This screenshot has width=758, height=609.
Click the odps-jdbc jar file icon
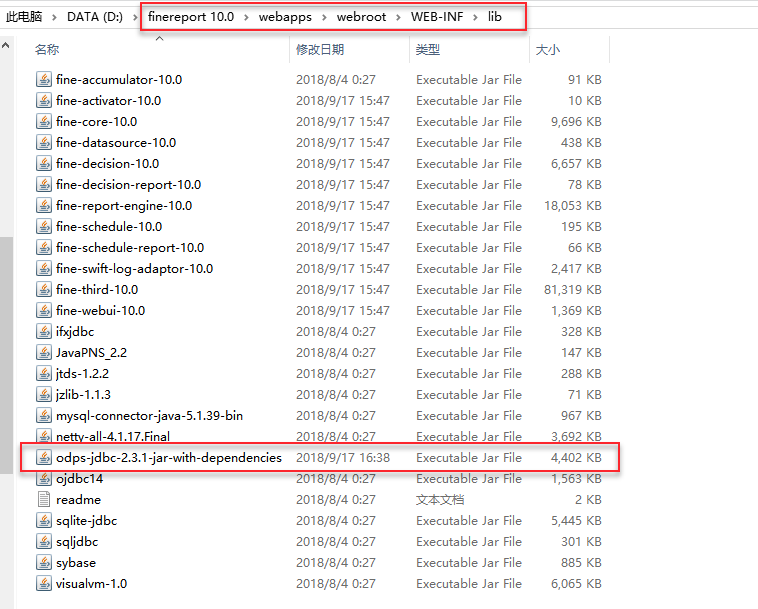point(44,458)
